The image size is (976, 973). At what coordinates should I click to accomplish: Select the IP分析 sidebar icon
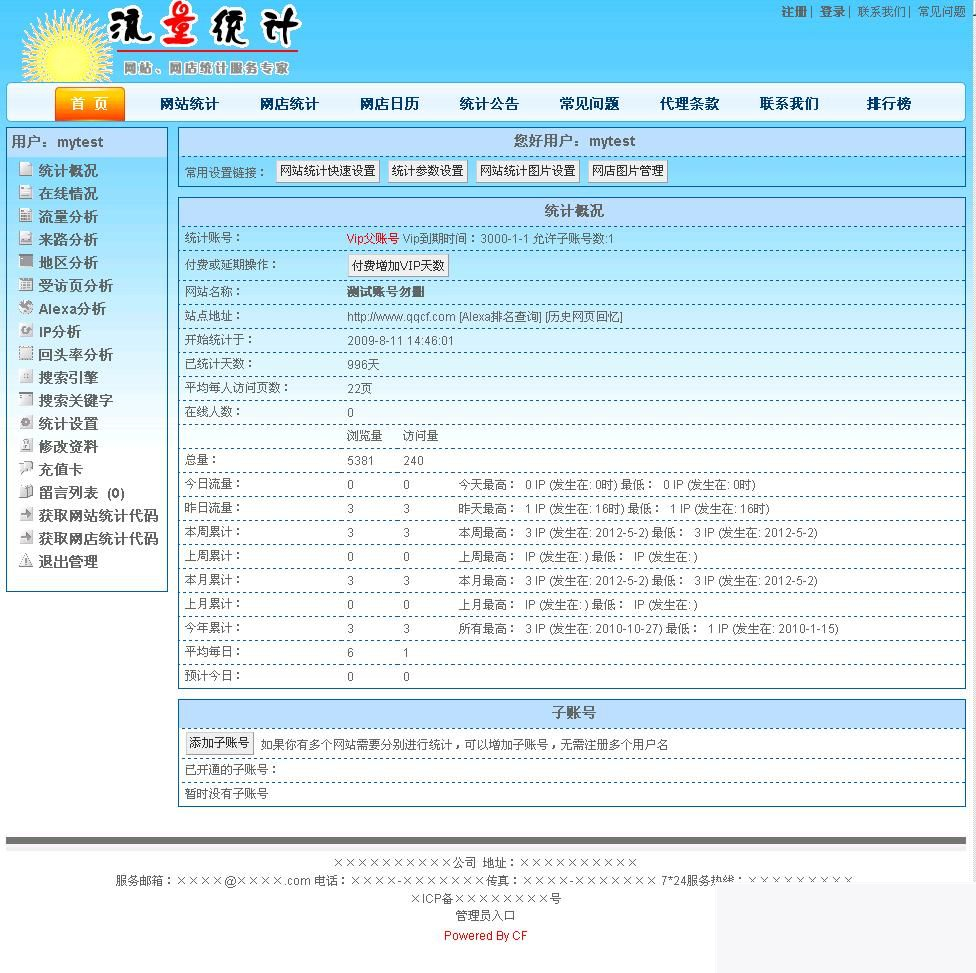pos(27,331)
